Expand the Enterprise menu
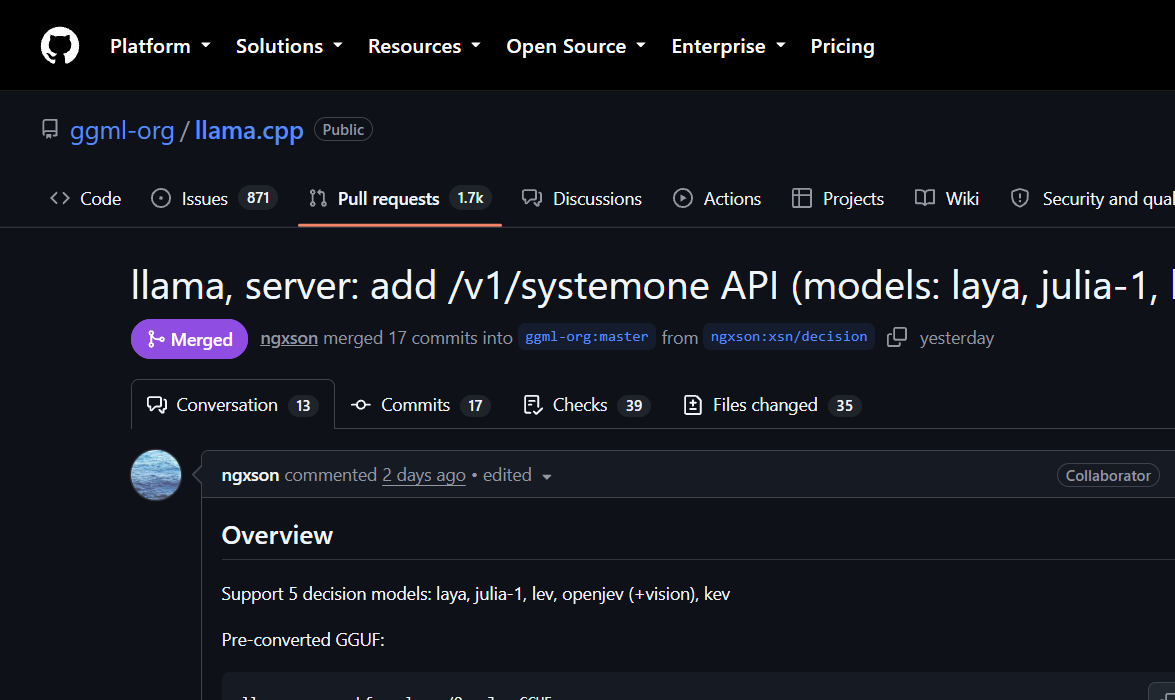The width and height of the screenshot is (1175, 700). click(728, 46)
